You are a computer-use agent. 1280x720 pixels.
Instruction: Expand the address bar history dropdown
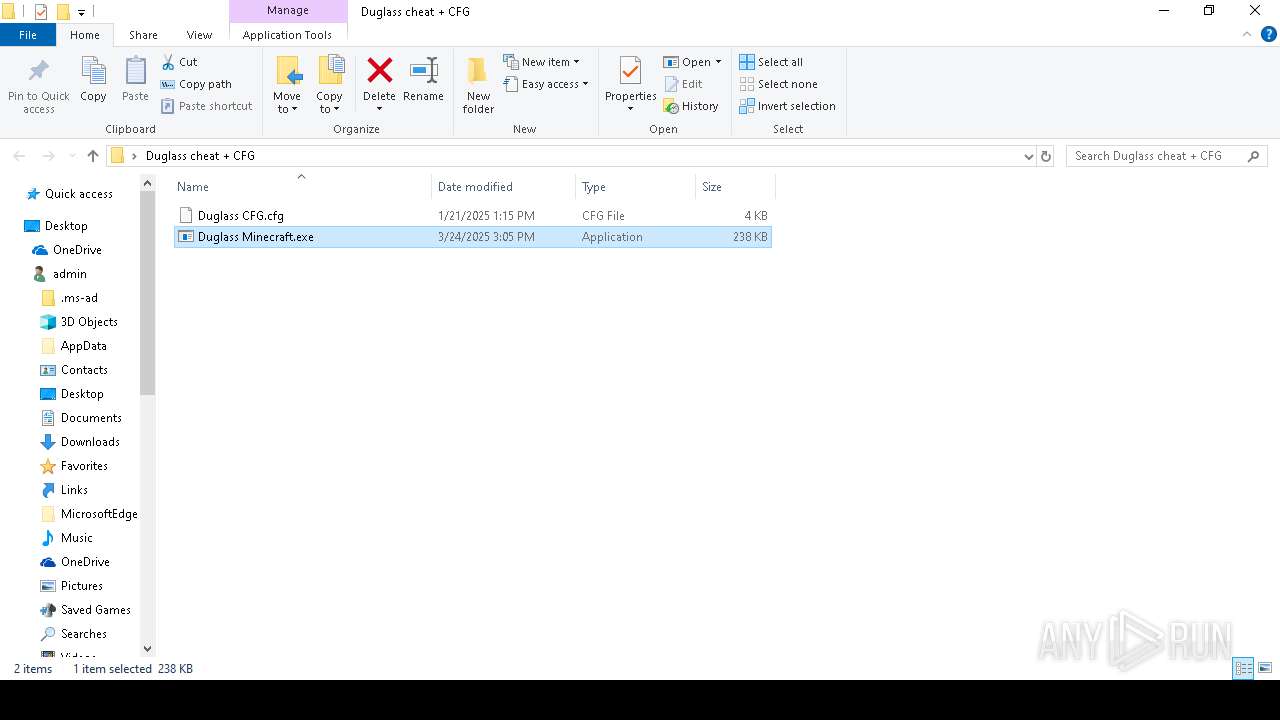point(1028,156)
